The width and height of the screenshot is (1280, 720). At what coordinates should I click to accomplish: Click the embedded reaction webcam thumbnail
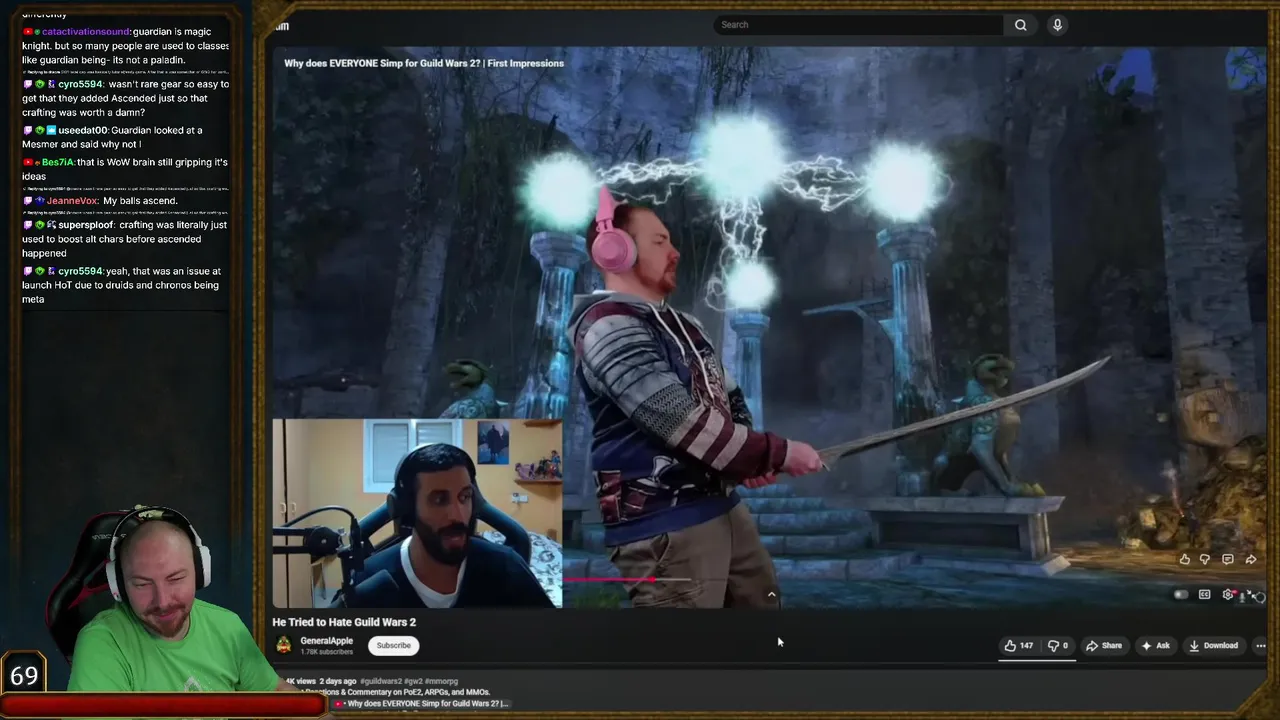coord(417,514)
